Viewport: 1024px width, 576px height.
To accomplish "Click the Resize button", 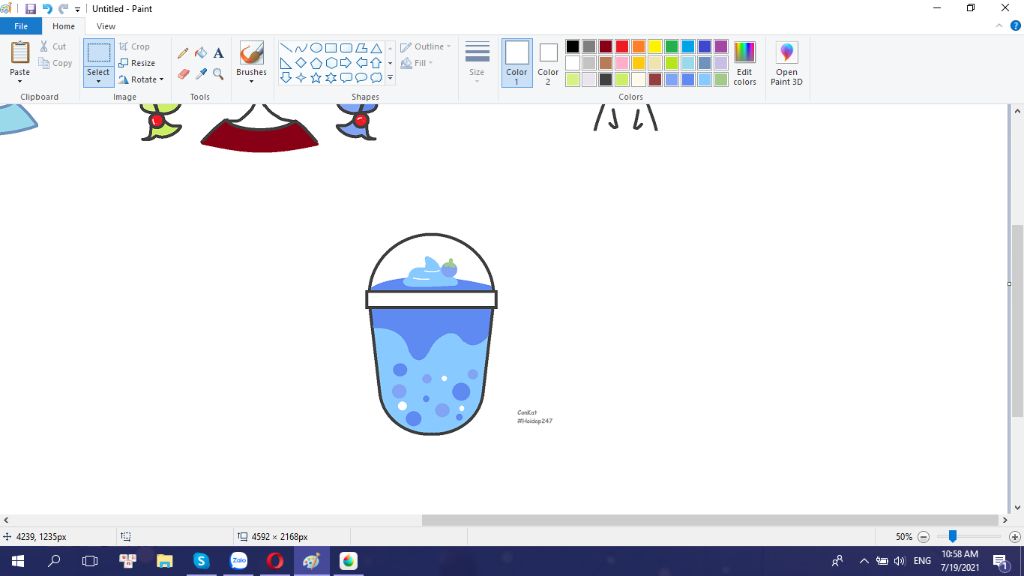I will (137, 63).
